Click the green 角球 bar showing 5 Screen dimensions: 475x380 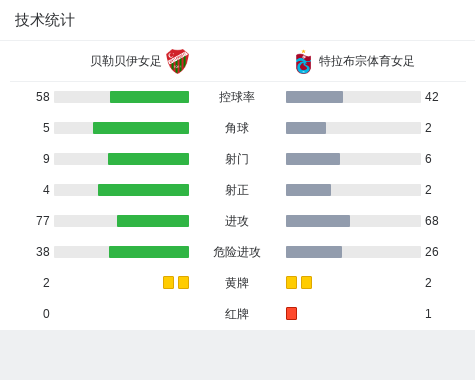141,128
